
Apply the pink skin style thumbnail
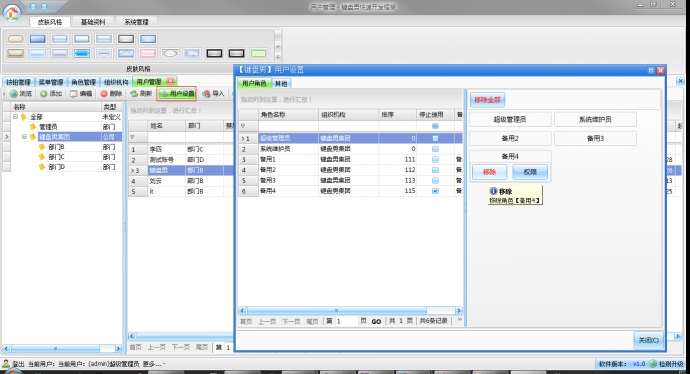click(148, 54)
